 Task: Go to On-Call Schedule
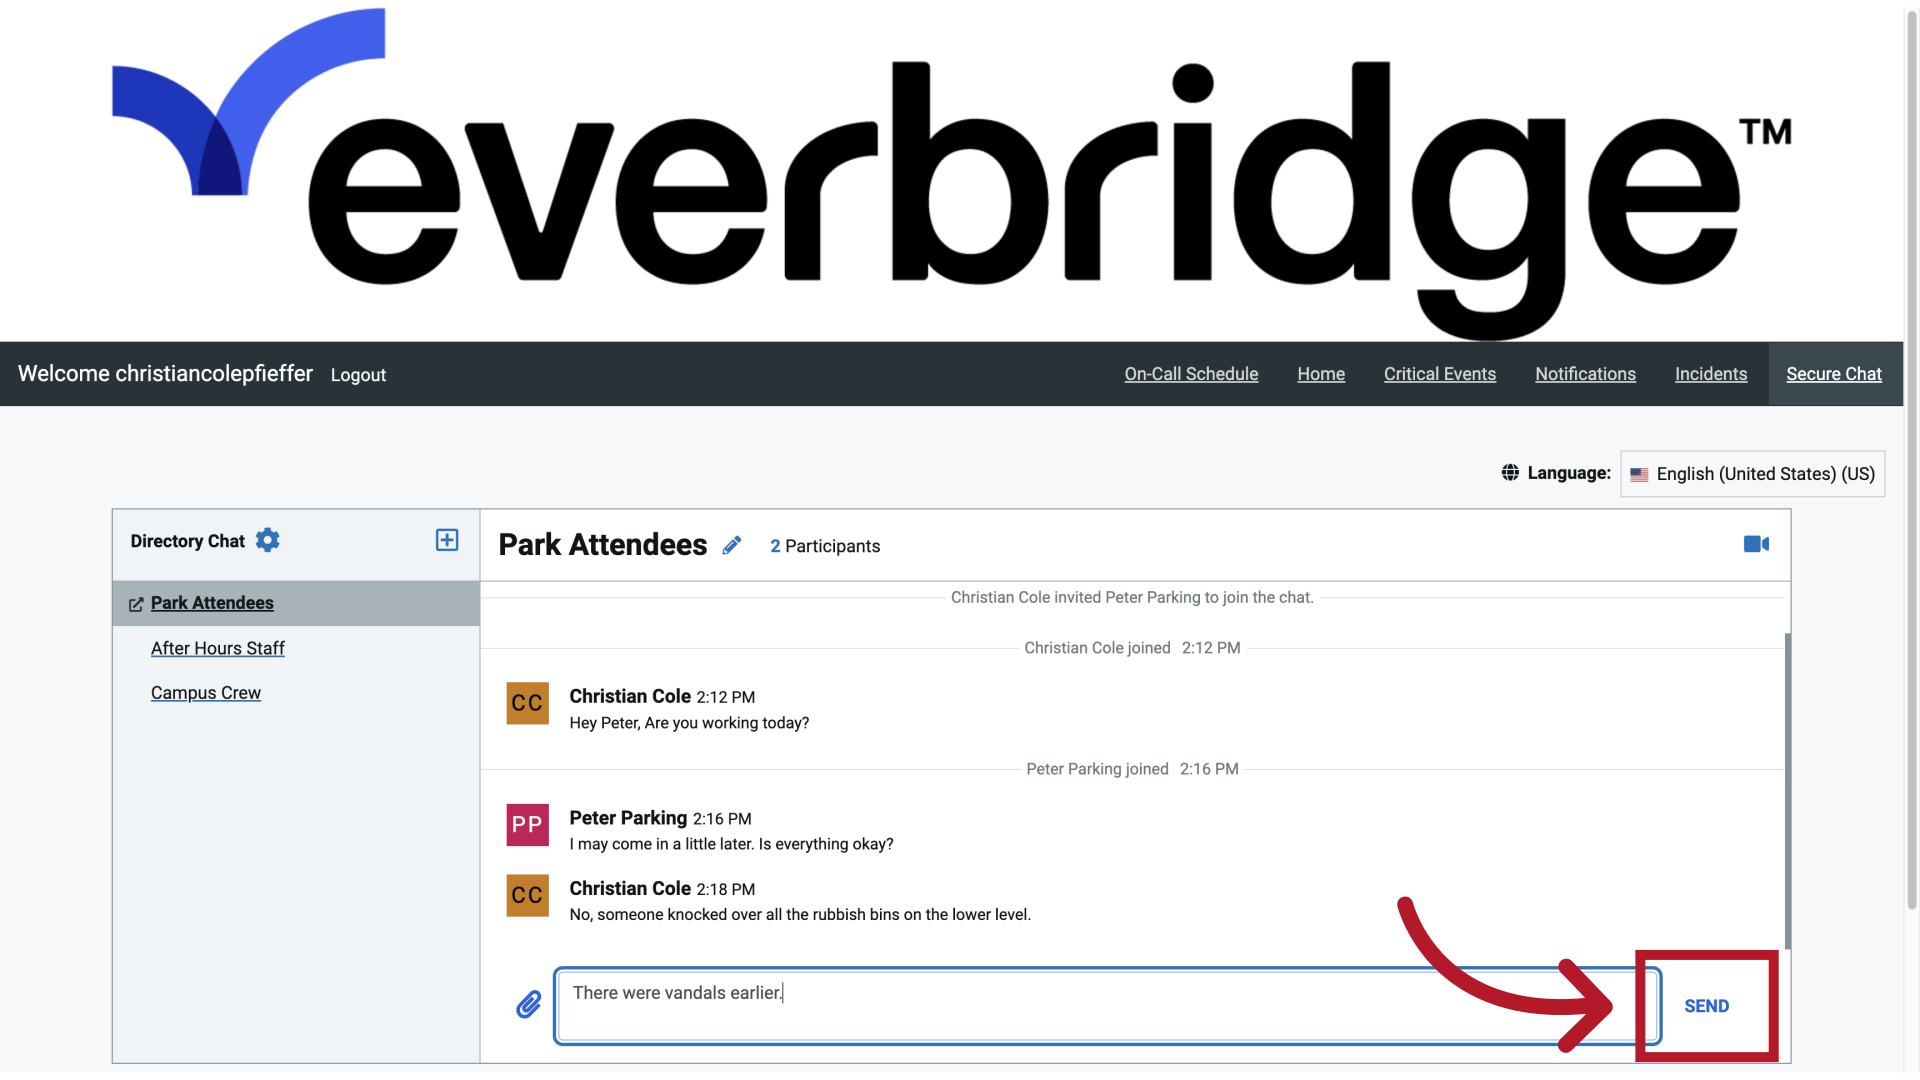[1191, 374]
